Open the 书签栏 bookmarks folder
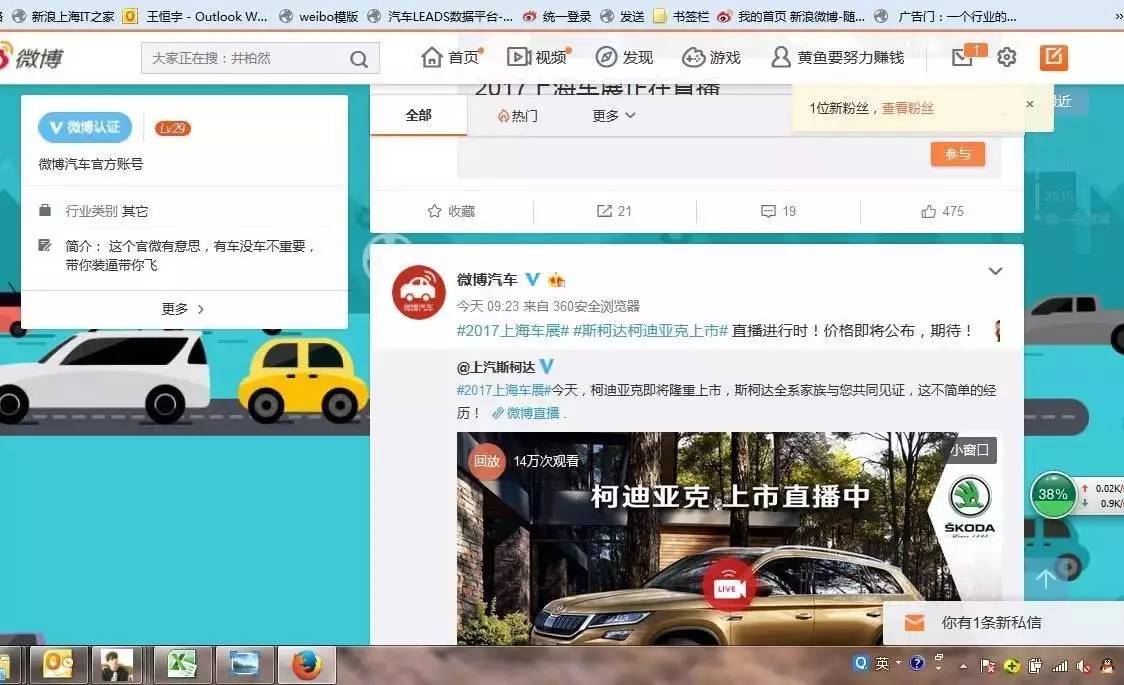The width and height of the screenshot is (1124, 685). (682, 16)
